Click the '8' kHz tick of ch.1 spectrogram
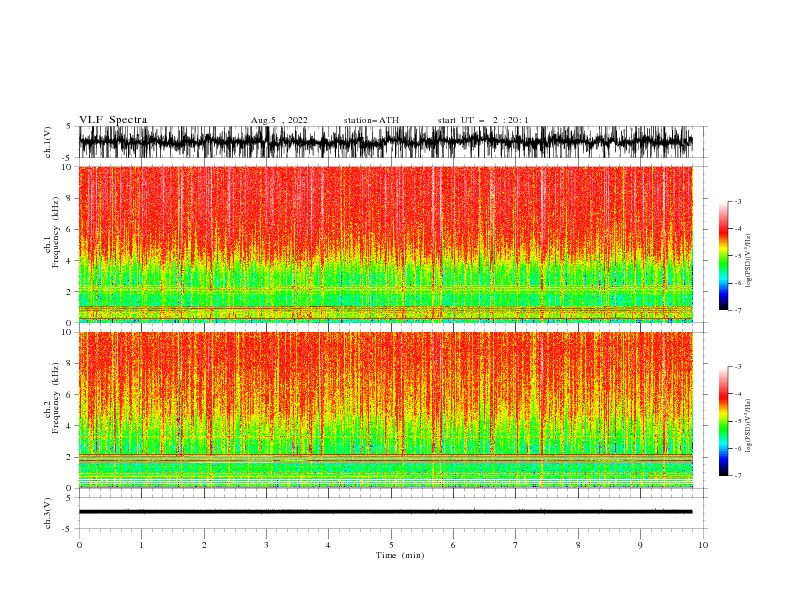This screenshot has width=792, height=612. 70,198
